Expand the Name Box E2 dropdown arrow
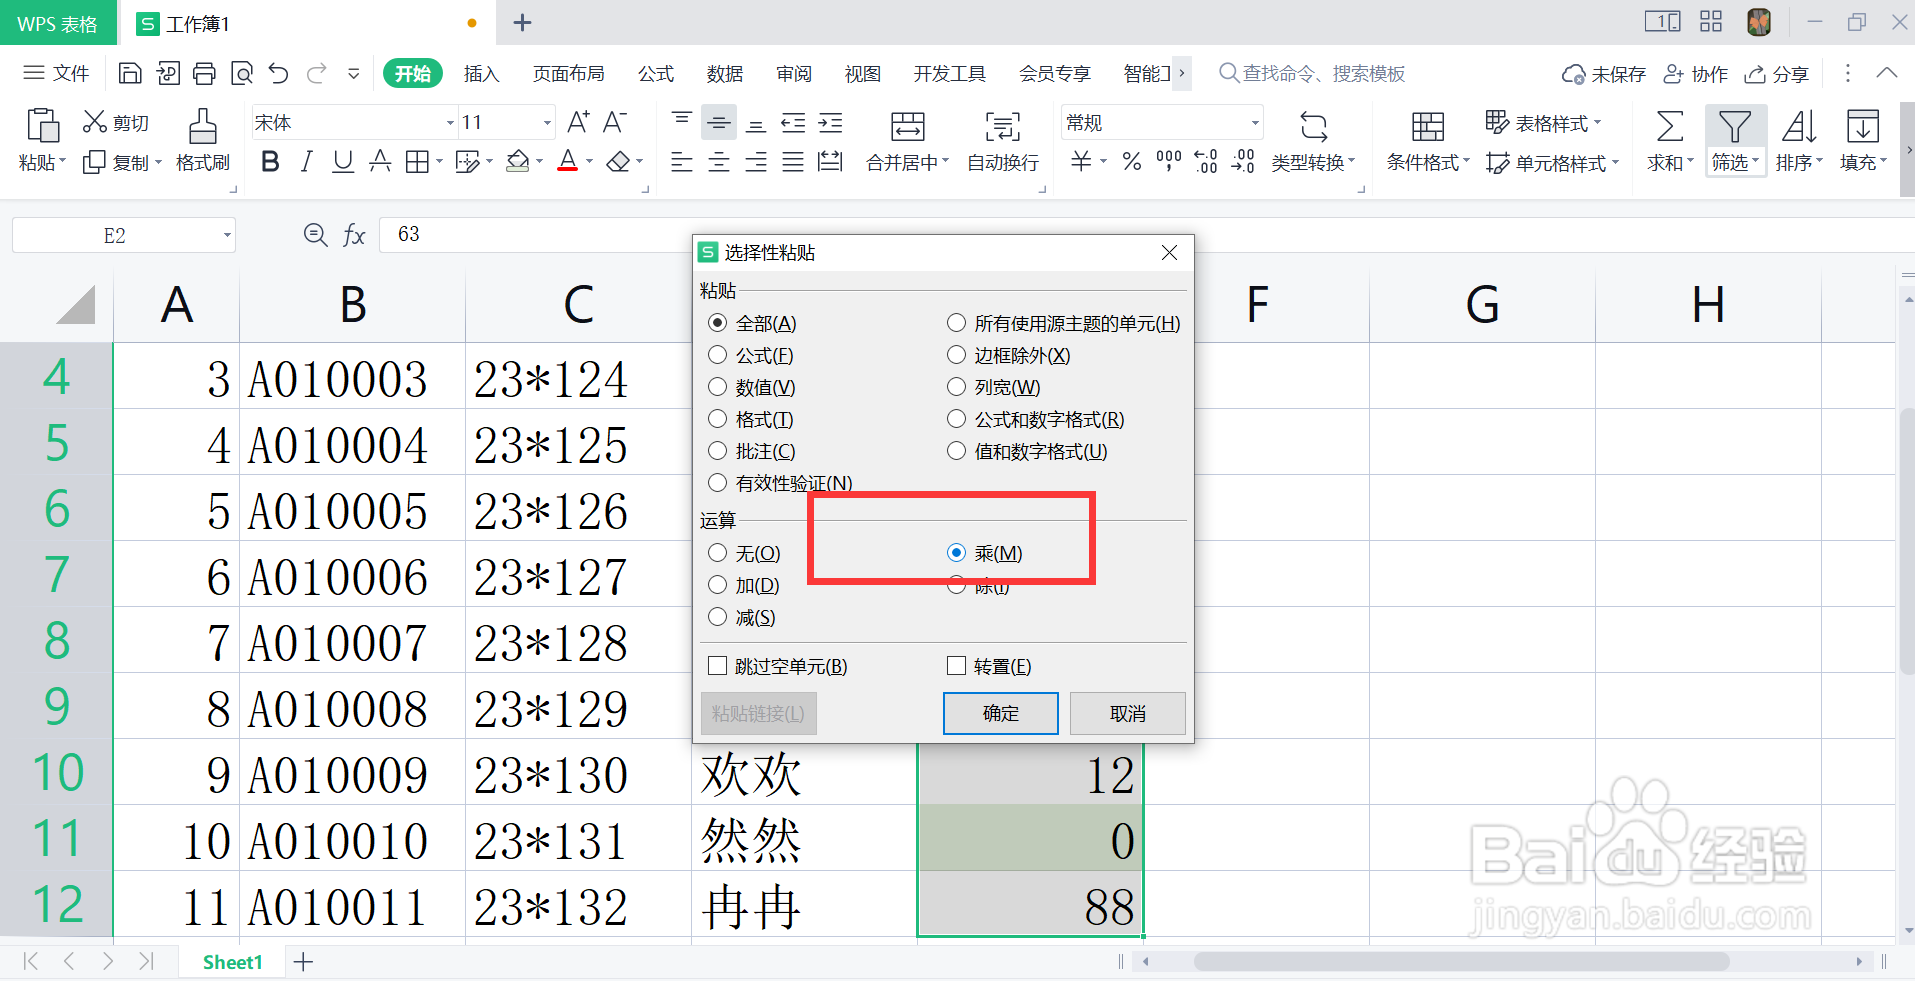 [x=227, y=236]
